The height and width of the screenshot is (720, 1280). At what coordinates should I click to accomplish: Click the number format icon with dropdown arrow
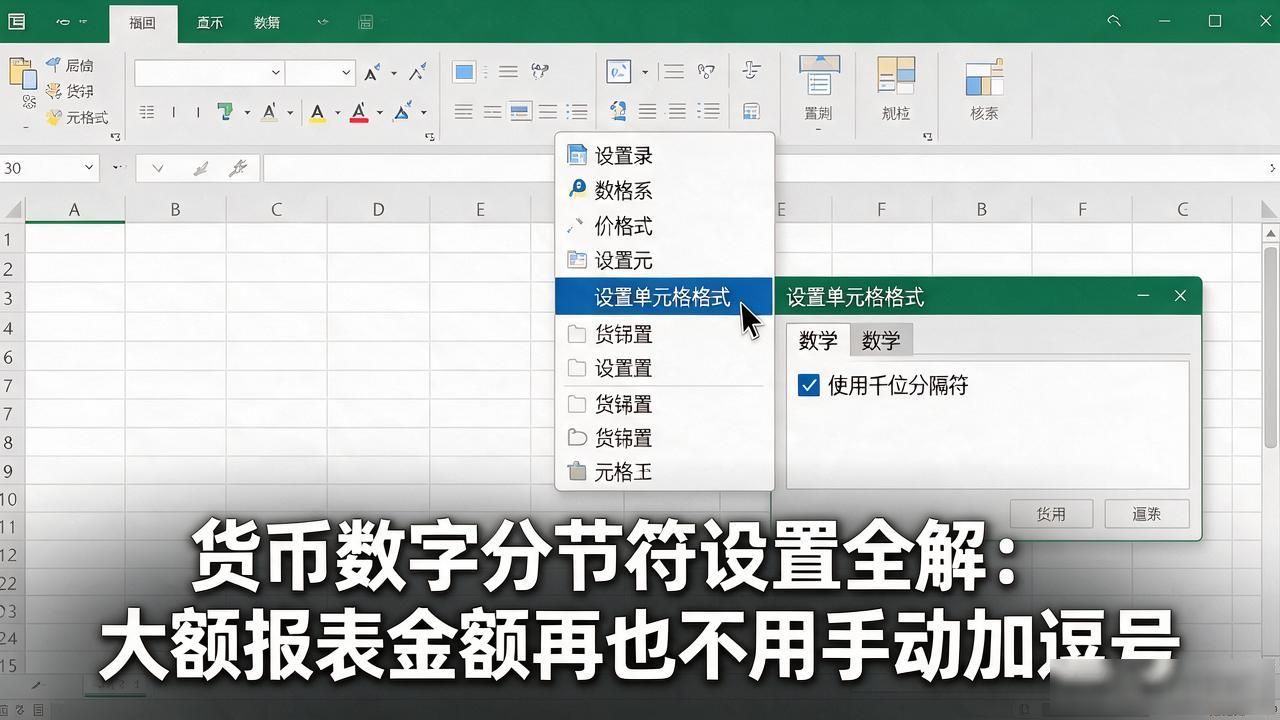tap(619, 72)
